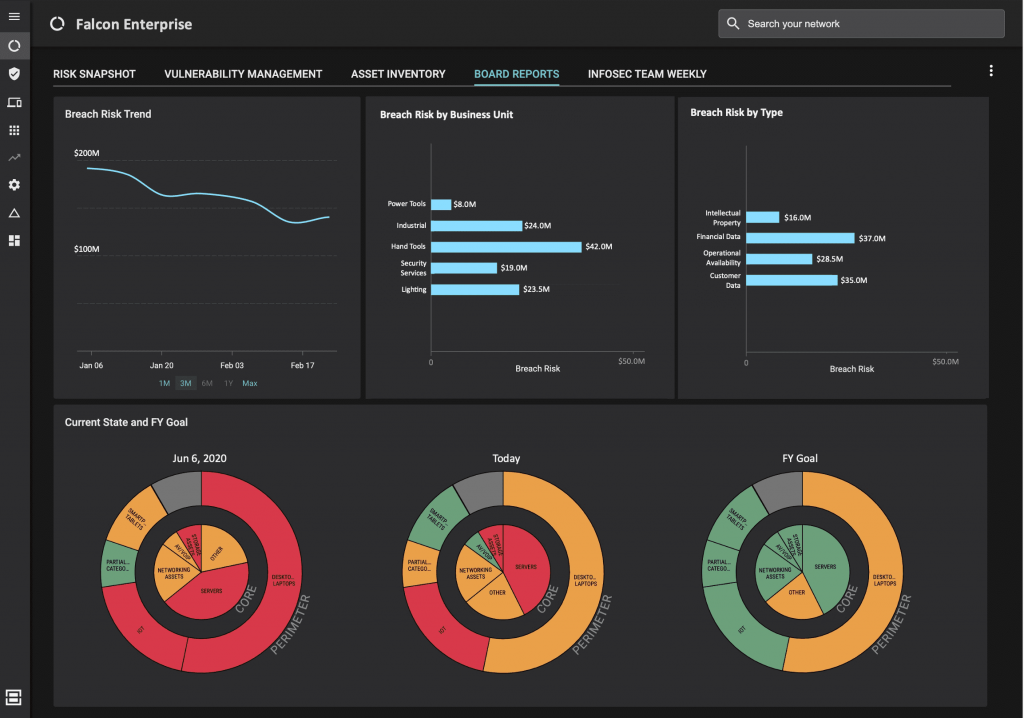Click the circular risk dashboard sidebar icon
The width and height of the screenshot is (1024, 718).
[14, 46]
